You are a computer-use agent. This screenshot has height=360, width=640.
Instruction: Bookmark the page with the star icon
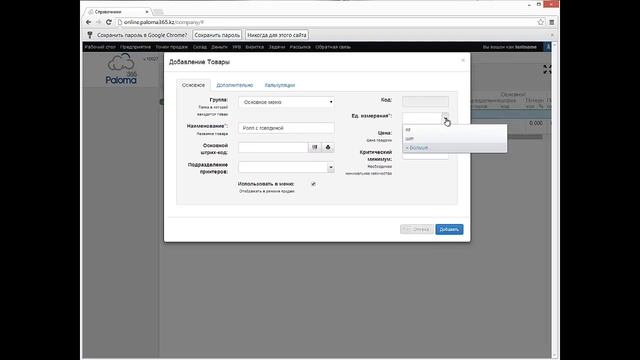pos(541,22)
